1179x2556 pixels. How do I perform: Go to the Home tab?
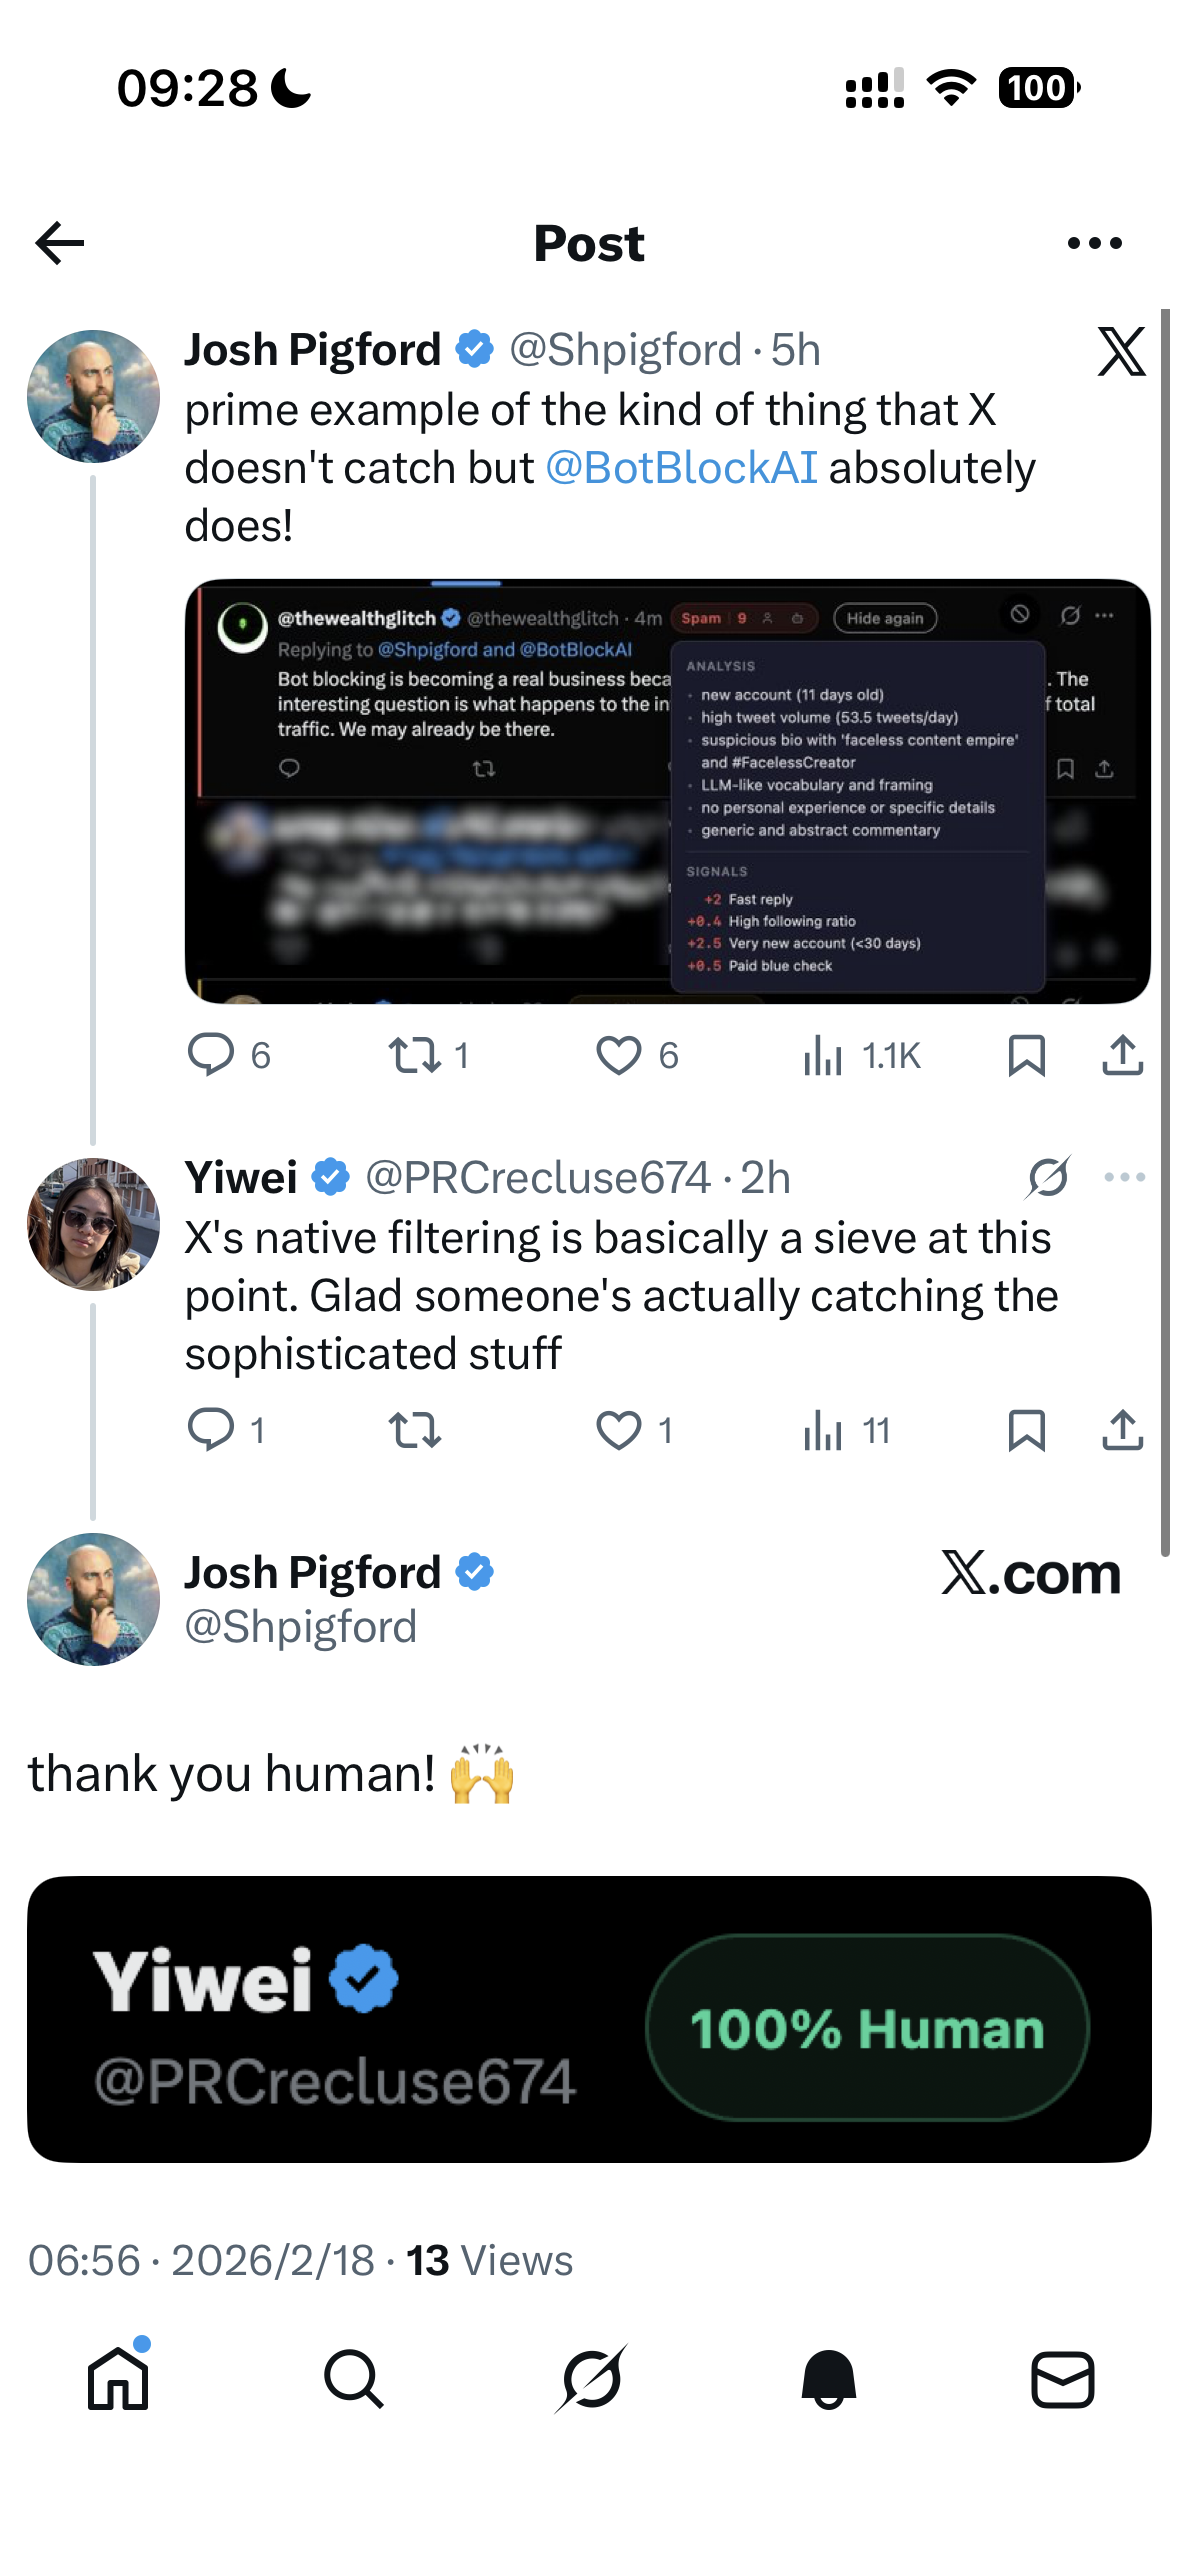pos(118,2379)
